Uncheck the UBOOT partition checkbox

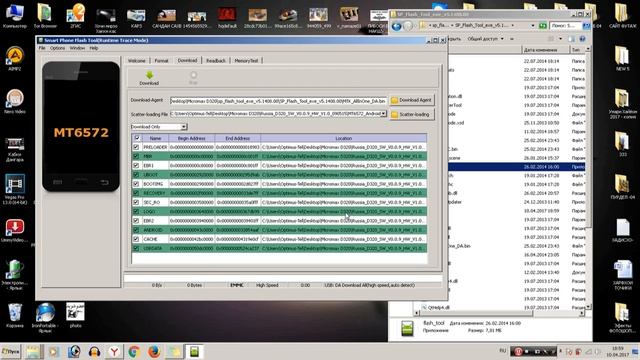(x=136, y=175)
